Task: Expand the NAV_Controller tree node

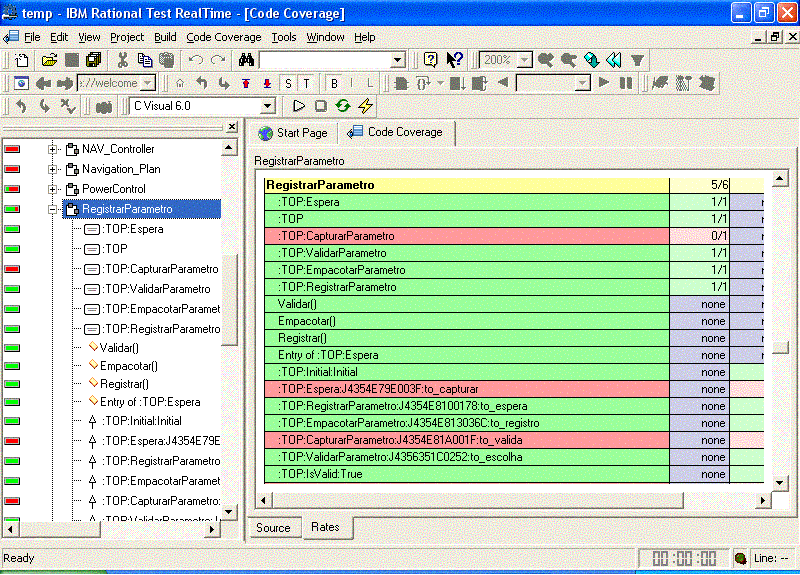Action: click(52, 149)
